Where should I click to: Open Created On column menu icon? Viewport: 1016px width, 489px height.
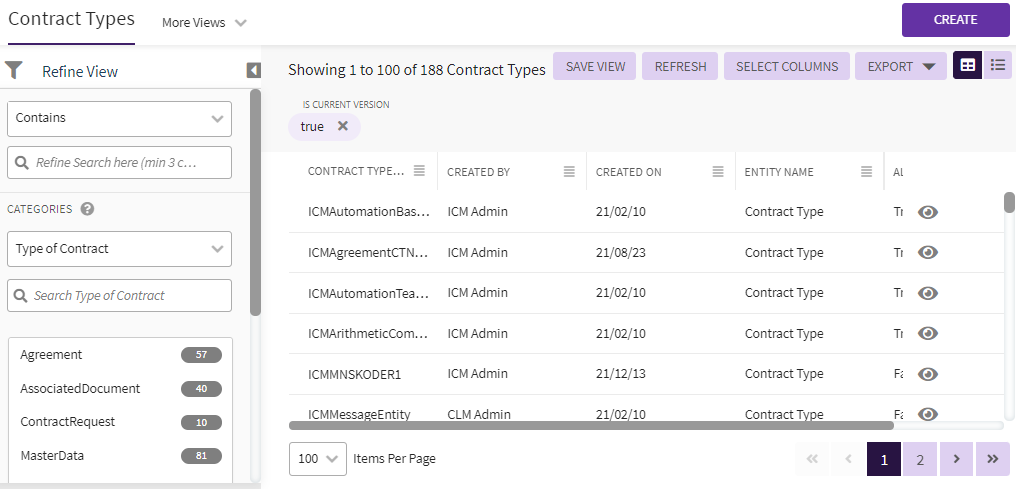718,172
